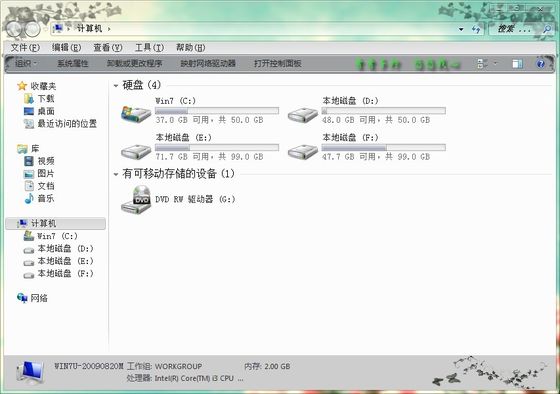Select the 本地磁盘 (F:) drive icon
The height and width of the screenshot is (394, 560).
coord(303,151)
